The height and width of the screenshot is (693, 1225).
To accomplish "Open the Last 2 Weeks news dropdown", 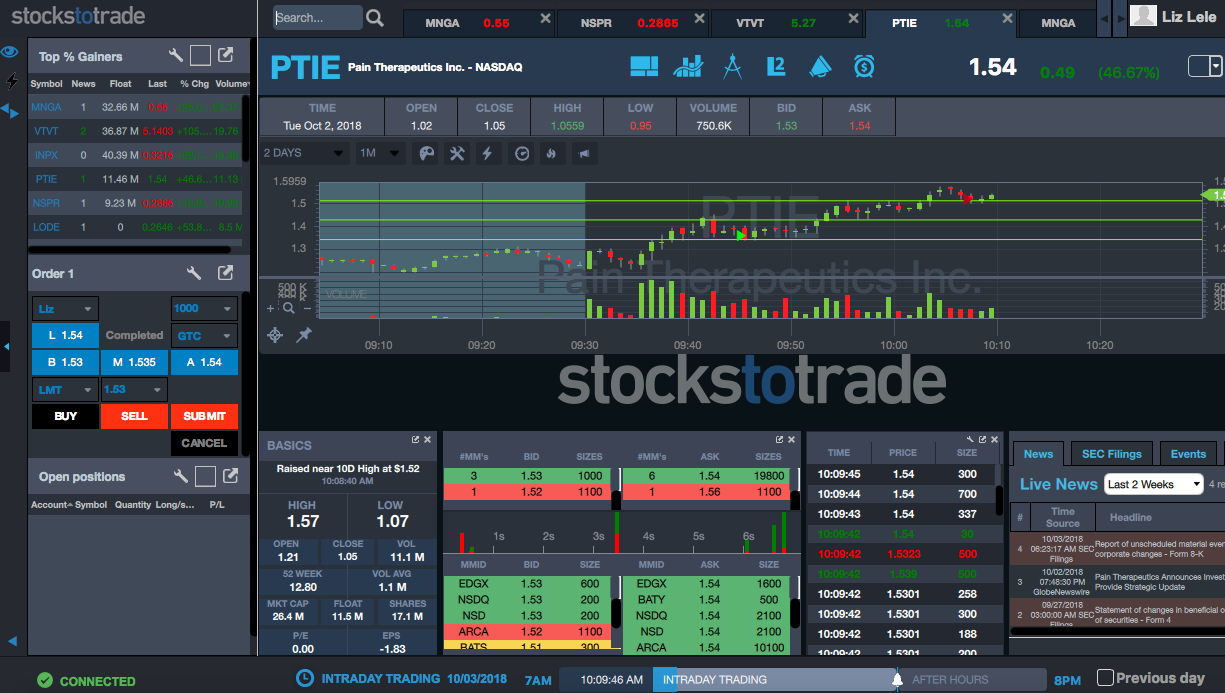I will 1153,484.
